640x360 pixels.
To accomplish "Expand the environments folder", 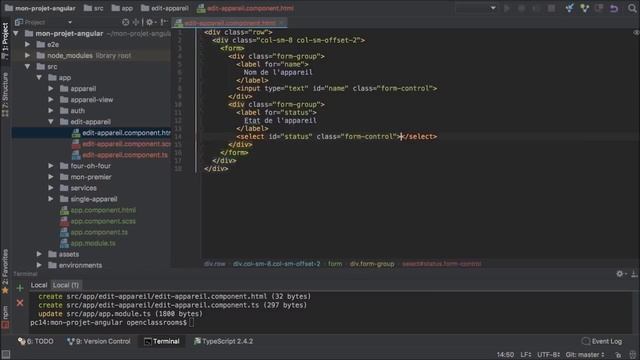I will (39, 265).
